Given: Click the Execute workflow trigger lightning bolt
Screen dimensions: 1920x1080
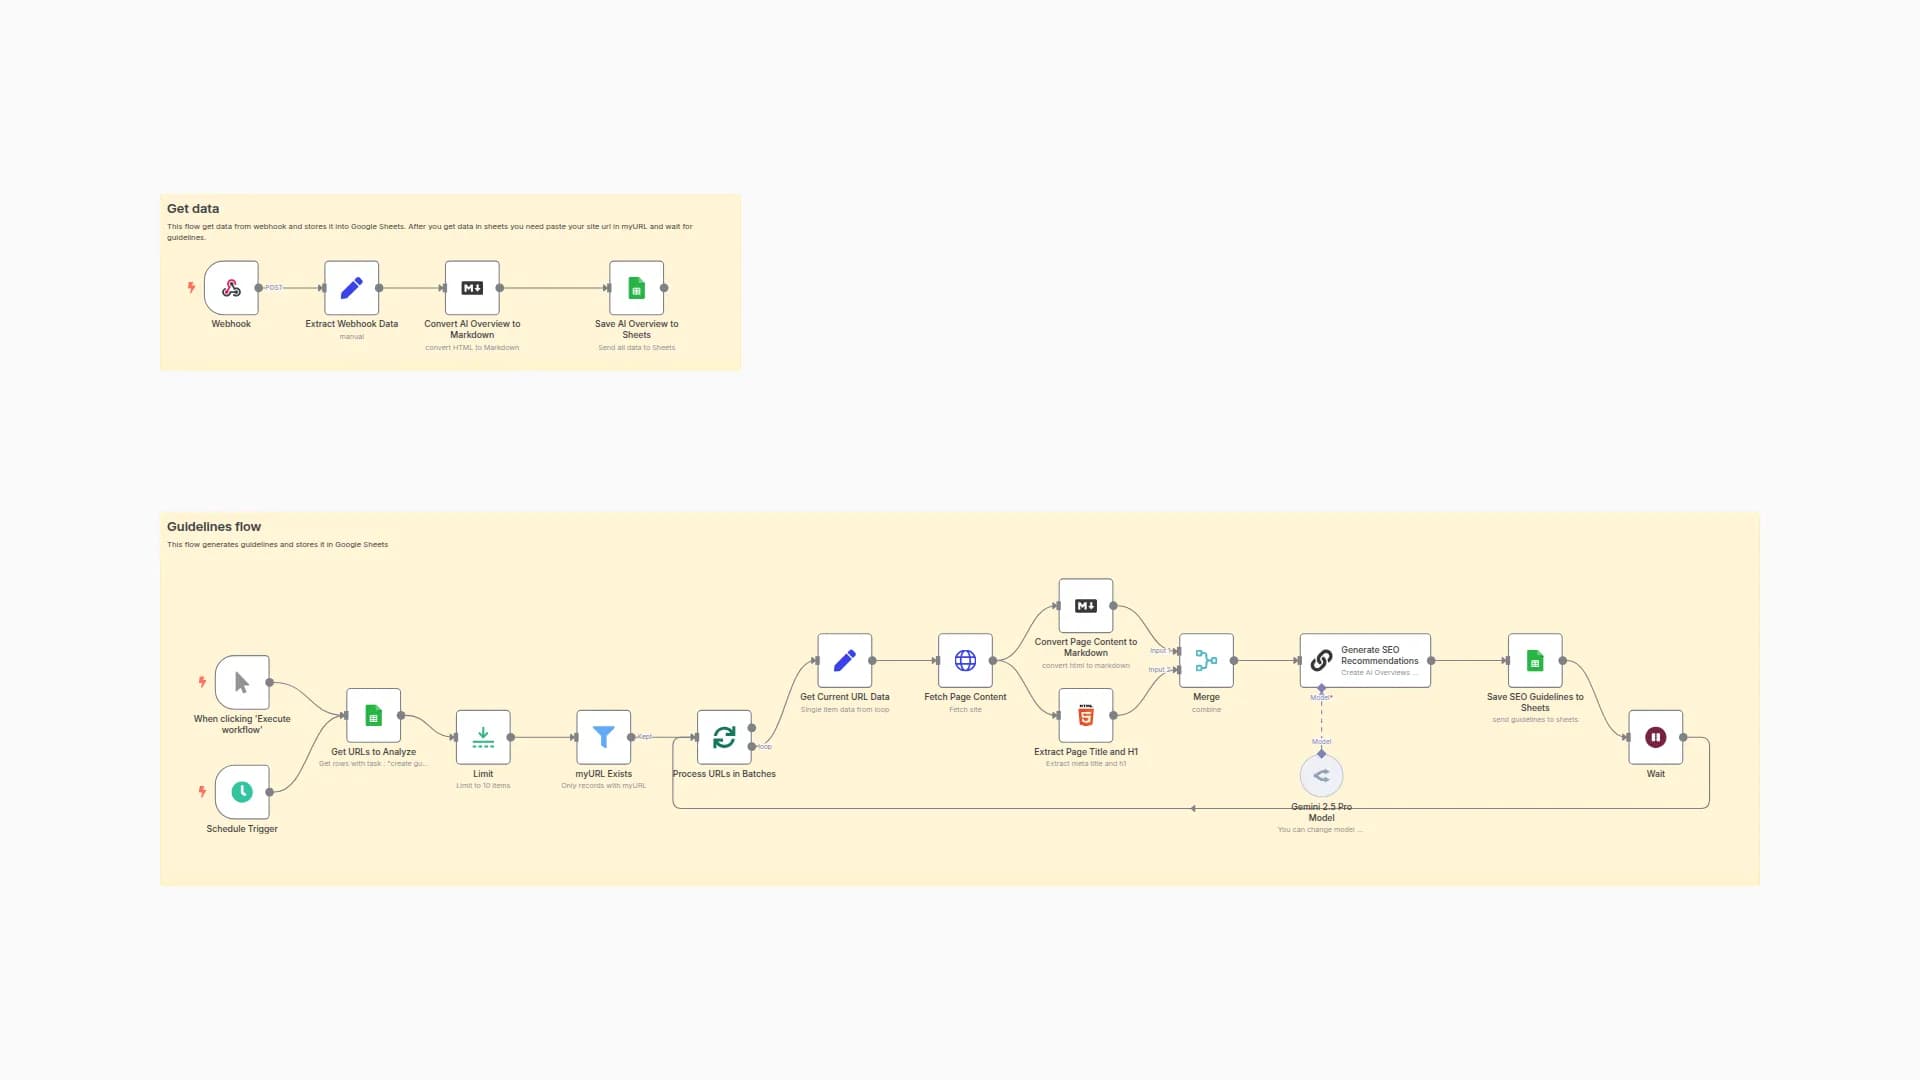Looking at the screenshot, I should pyautogui.click(x=202, y=682).
